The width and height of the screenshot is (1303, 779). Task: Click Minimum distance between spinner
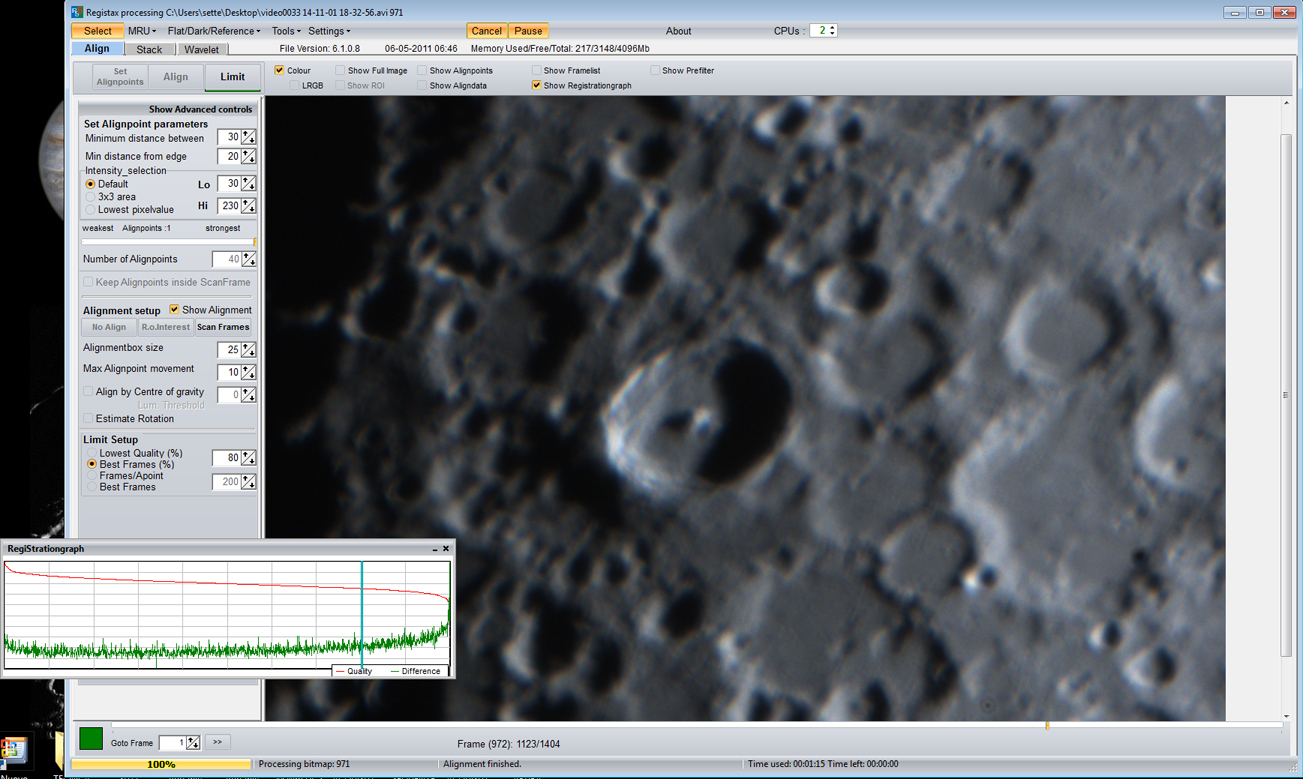coord(249,137)
